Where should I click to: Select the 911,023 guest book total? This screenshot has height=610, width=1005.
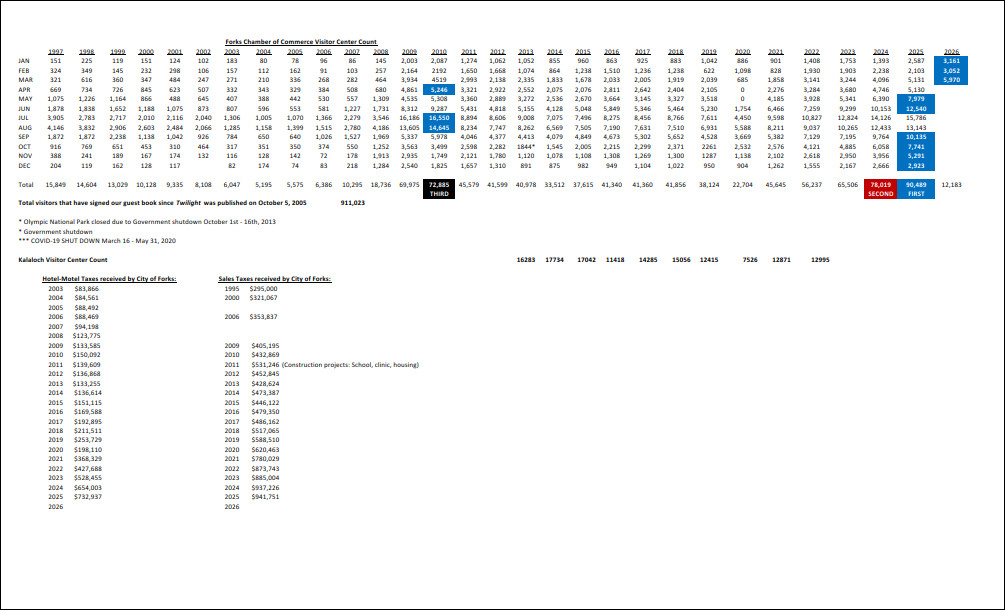pyautogui.click(x=353, y=202)
